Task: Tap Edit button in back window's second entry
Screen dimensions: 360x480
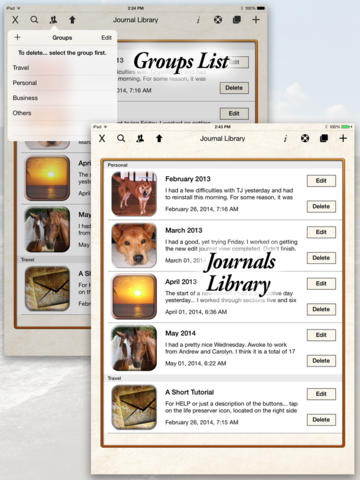Action: pyautogui.click(x=234, y=114)
